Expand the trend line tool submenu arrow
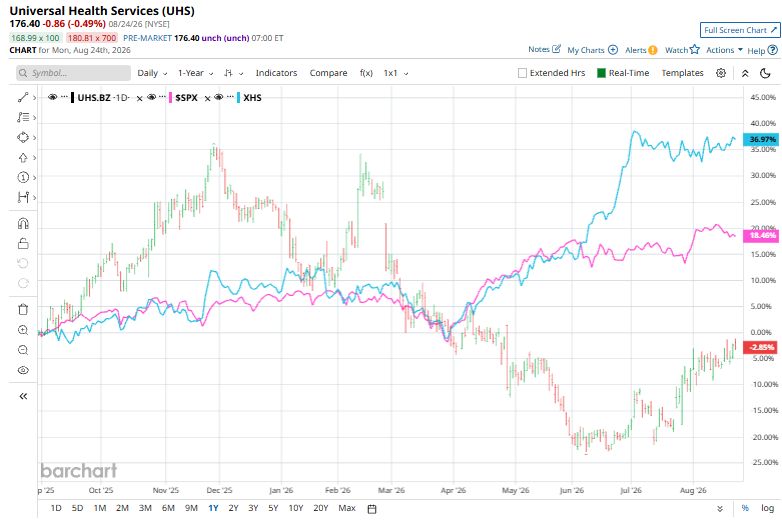Screen dimensions: 782x530 click(34, 98)
